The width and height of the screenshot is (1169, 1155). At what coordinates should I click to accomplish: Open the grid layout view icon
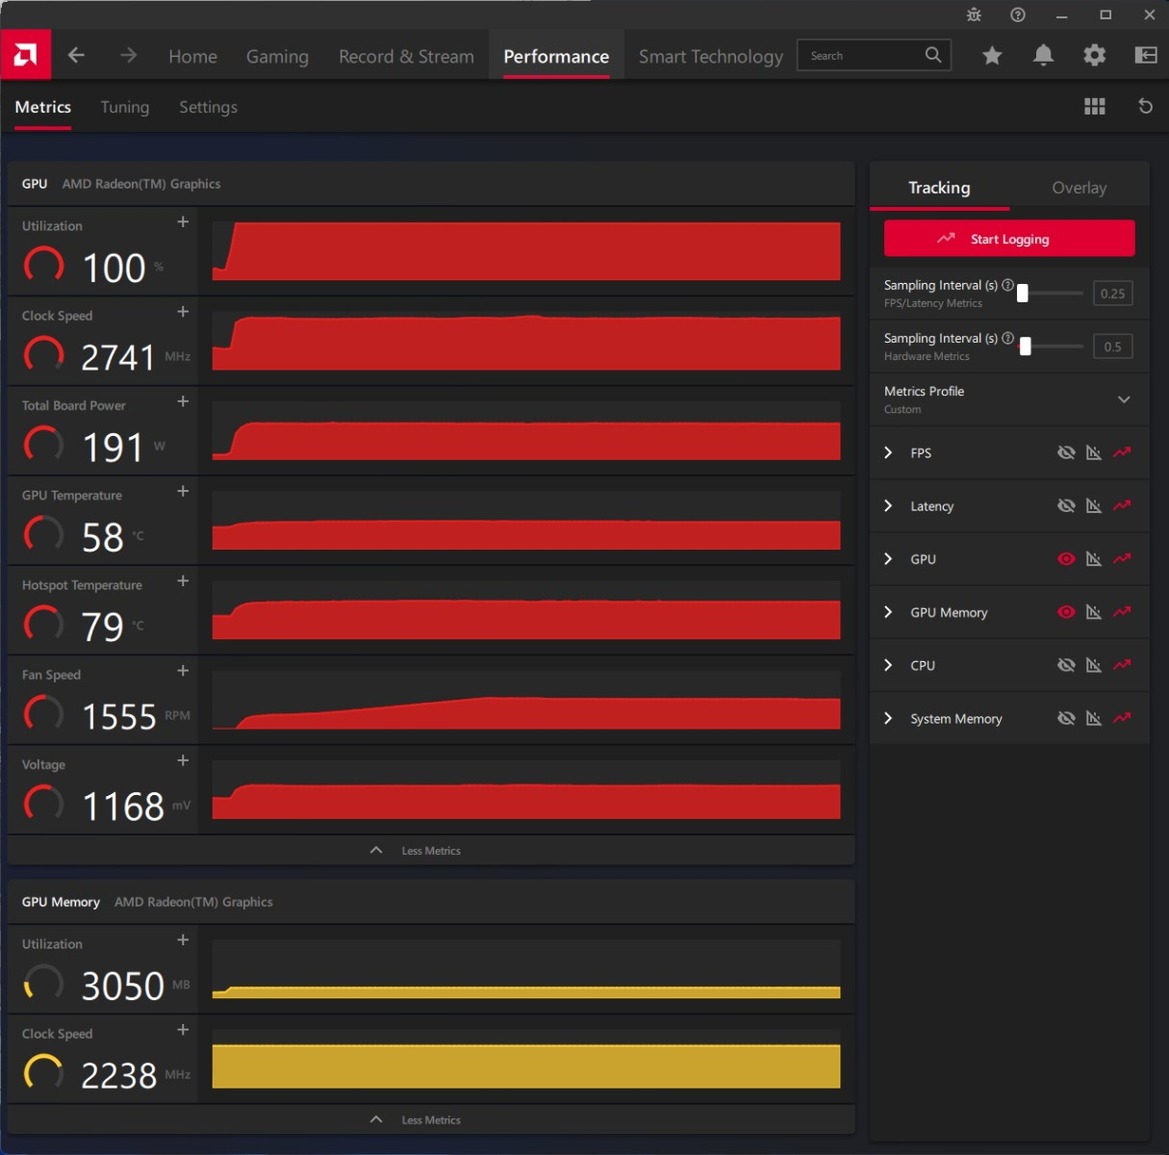pyautogui.click(x=1094, y=107)
